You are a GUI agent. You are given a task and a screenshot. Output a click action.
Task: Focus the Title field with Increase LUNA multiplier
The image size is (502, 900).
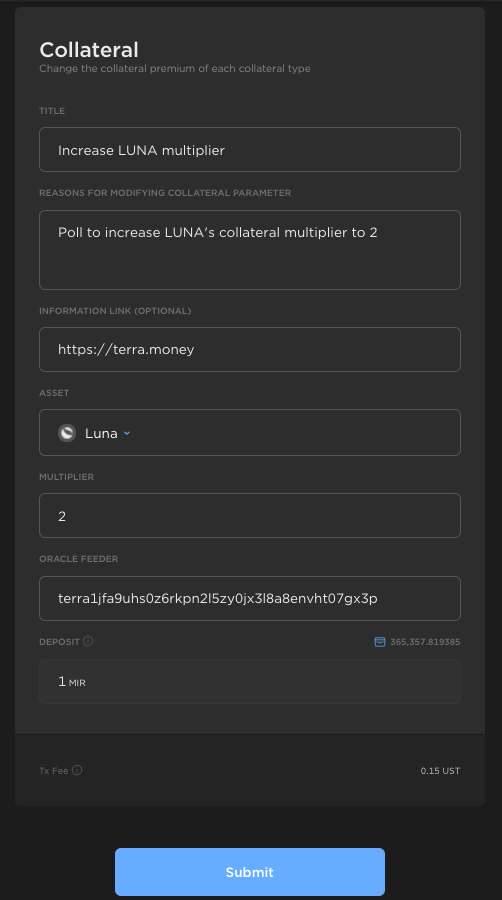(x=250, y=149)
